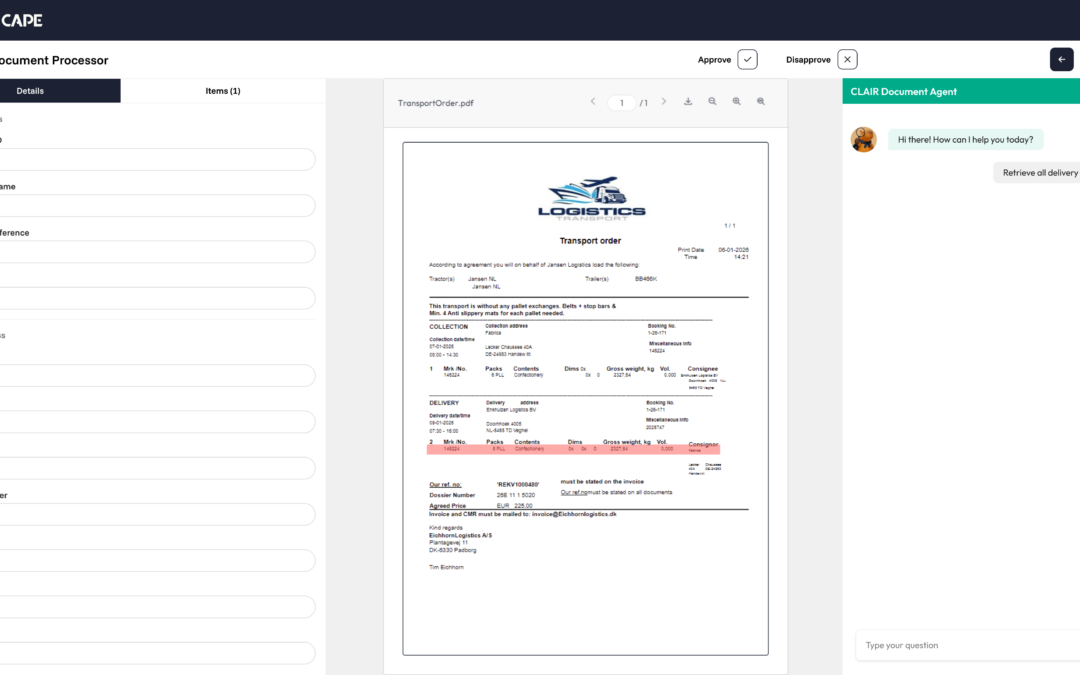
Task: Open the Items (1) tab
Action: click(222, 91)
